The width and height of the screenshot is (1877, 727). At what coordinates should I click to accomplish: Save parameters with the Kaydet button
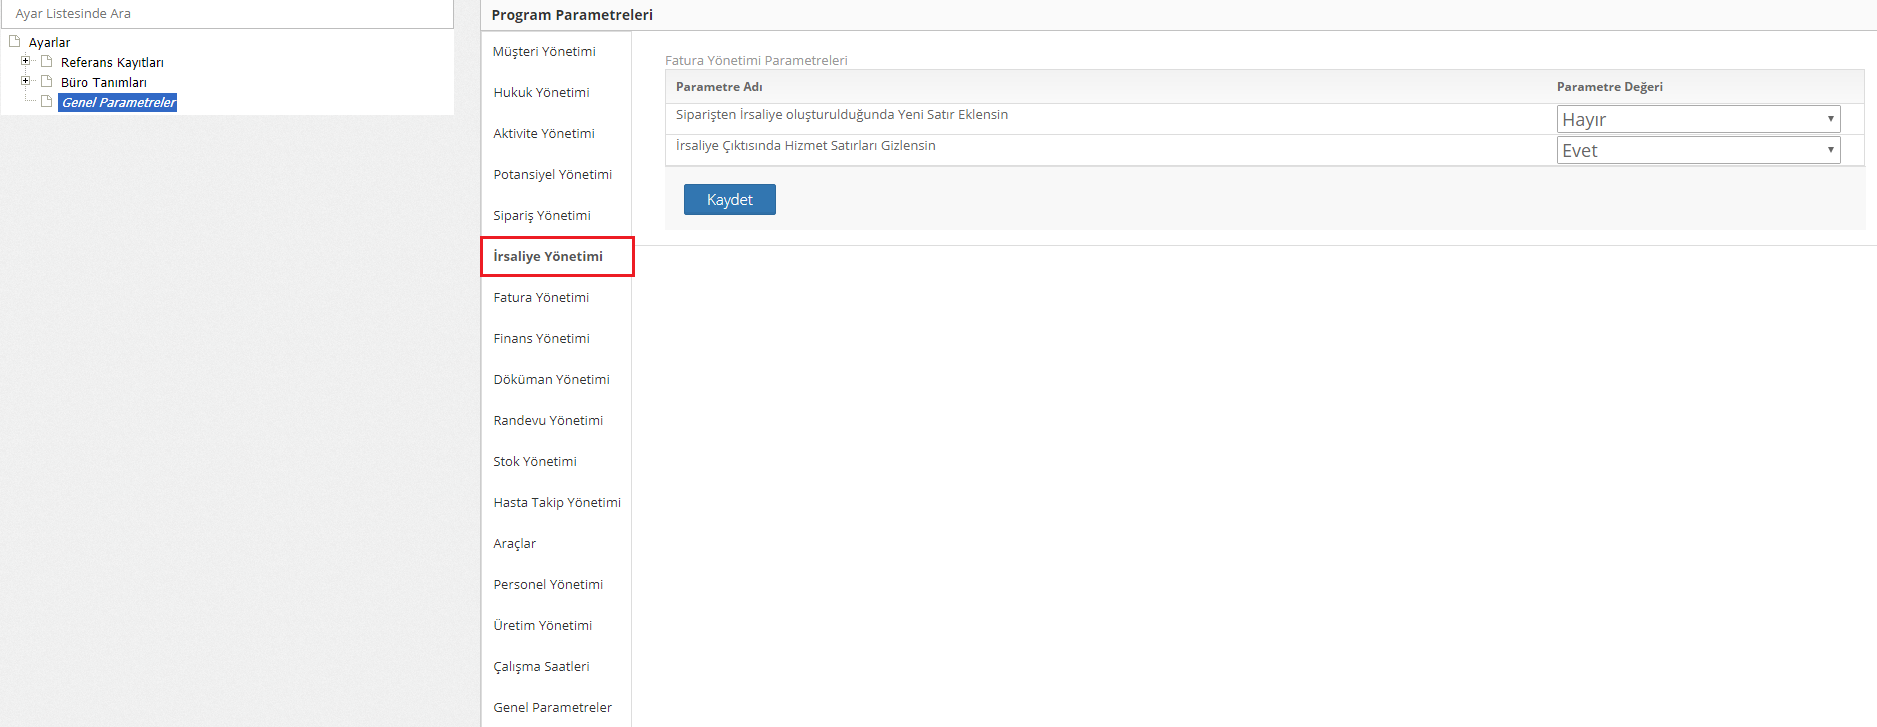(x=729, y=199)
